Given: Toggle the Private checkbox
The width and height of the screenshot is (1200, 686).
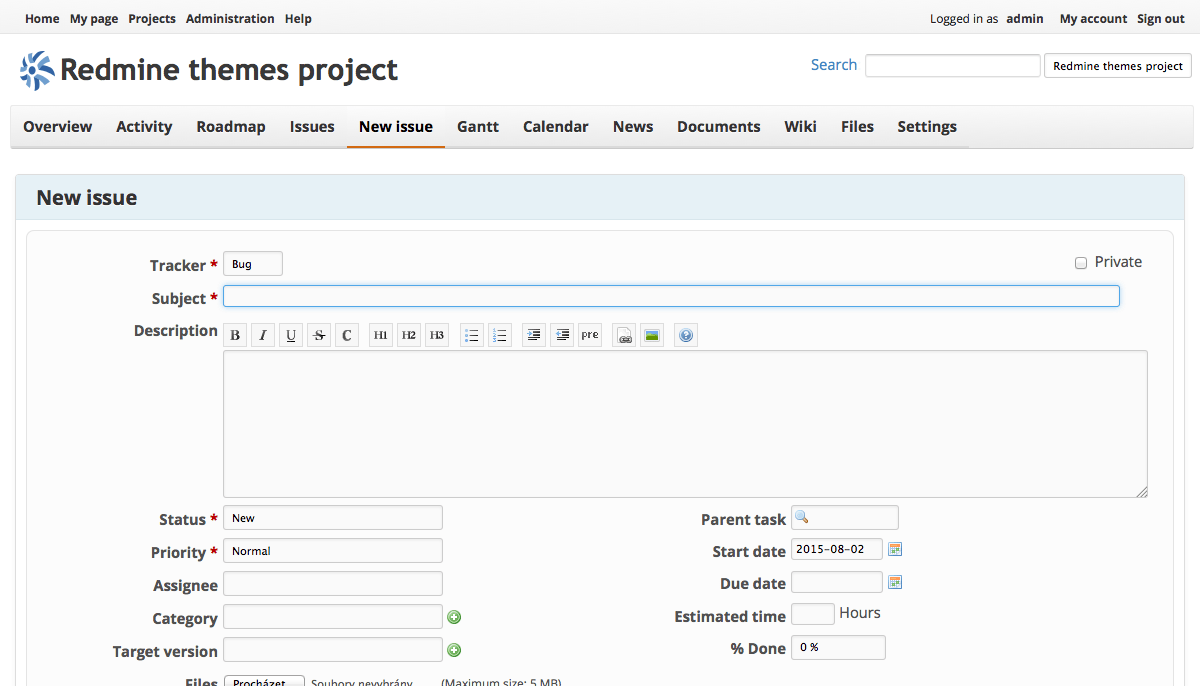Looking at the screenshot, I should [1081, 263].
